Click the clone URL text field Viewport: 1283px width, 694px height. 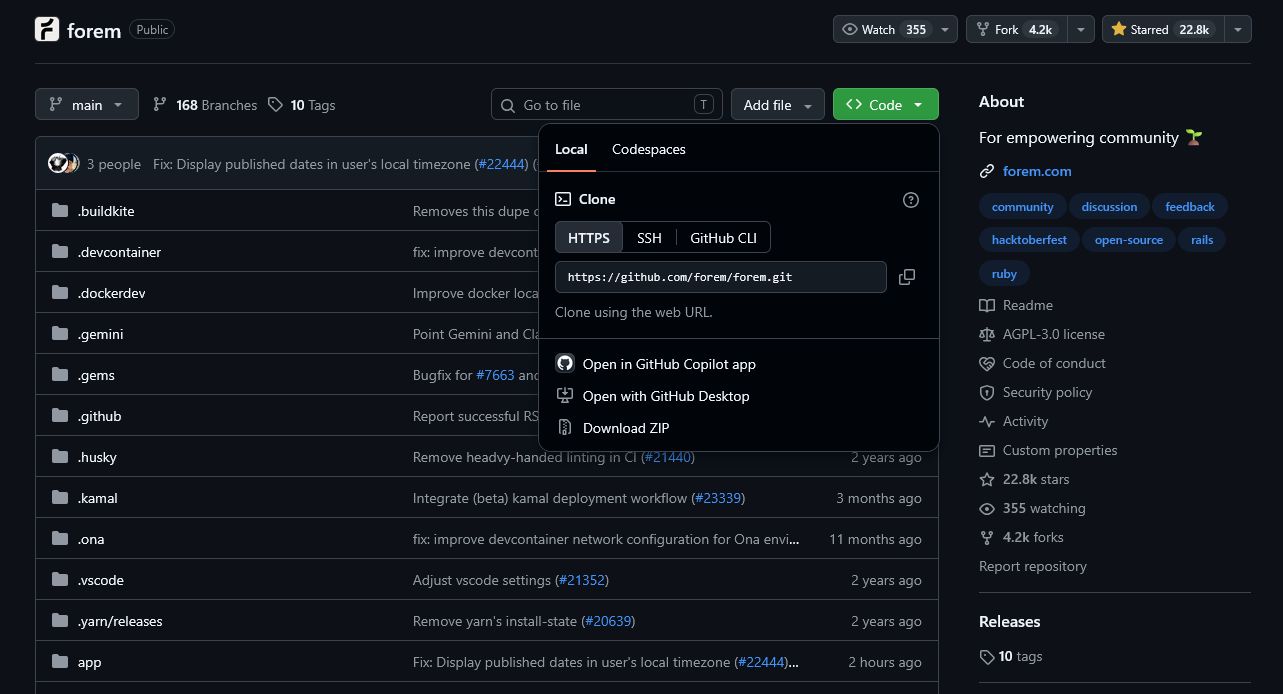721,277
